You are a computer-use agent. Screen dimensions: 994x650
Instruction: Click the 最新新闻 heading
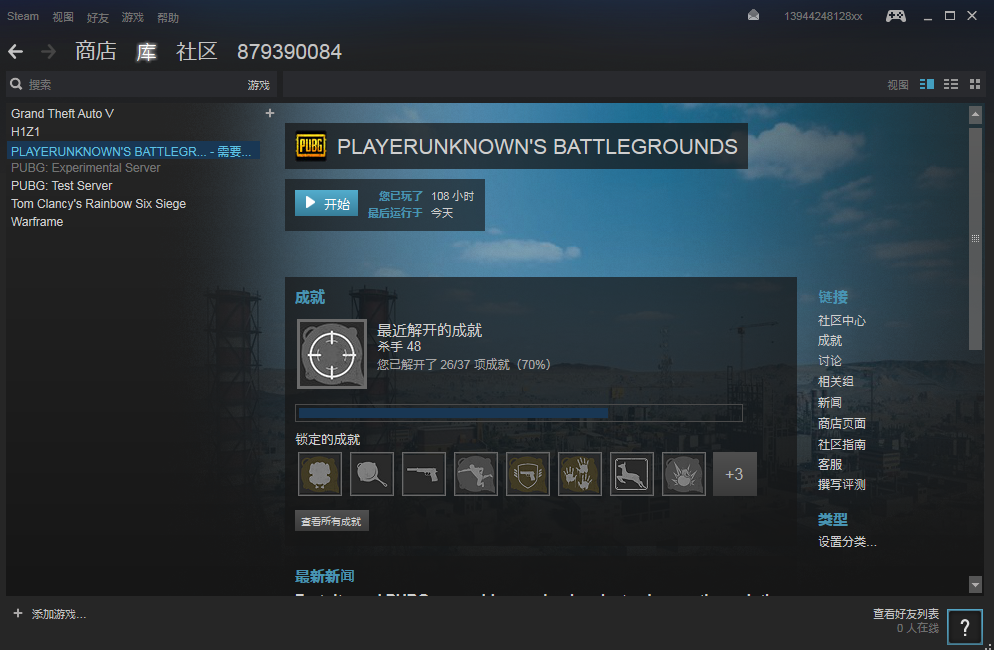[325, 576]
